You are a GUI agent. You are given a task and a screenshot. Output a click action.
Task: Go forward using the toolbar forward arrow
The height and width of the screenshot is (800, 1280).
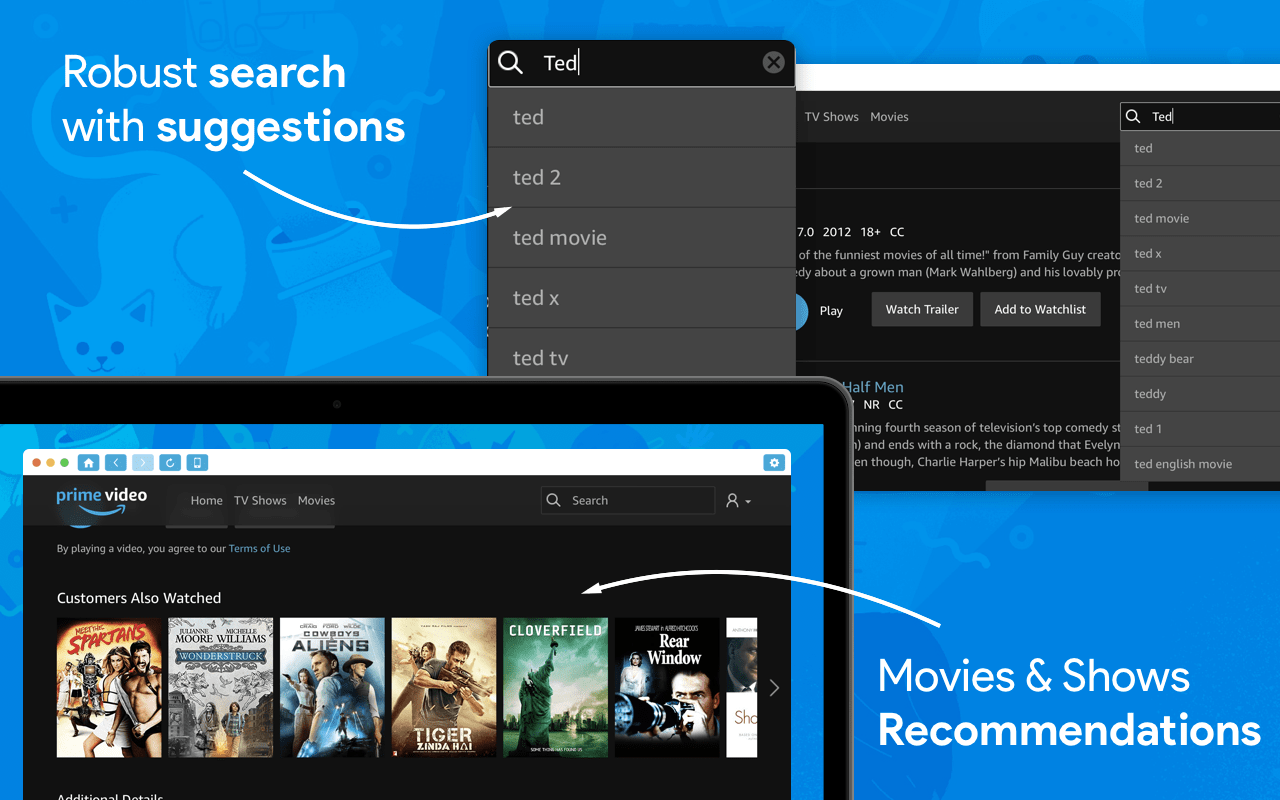[143, 463]
